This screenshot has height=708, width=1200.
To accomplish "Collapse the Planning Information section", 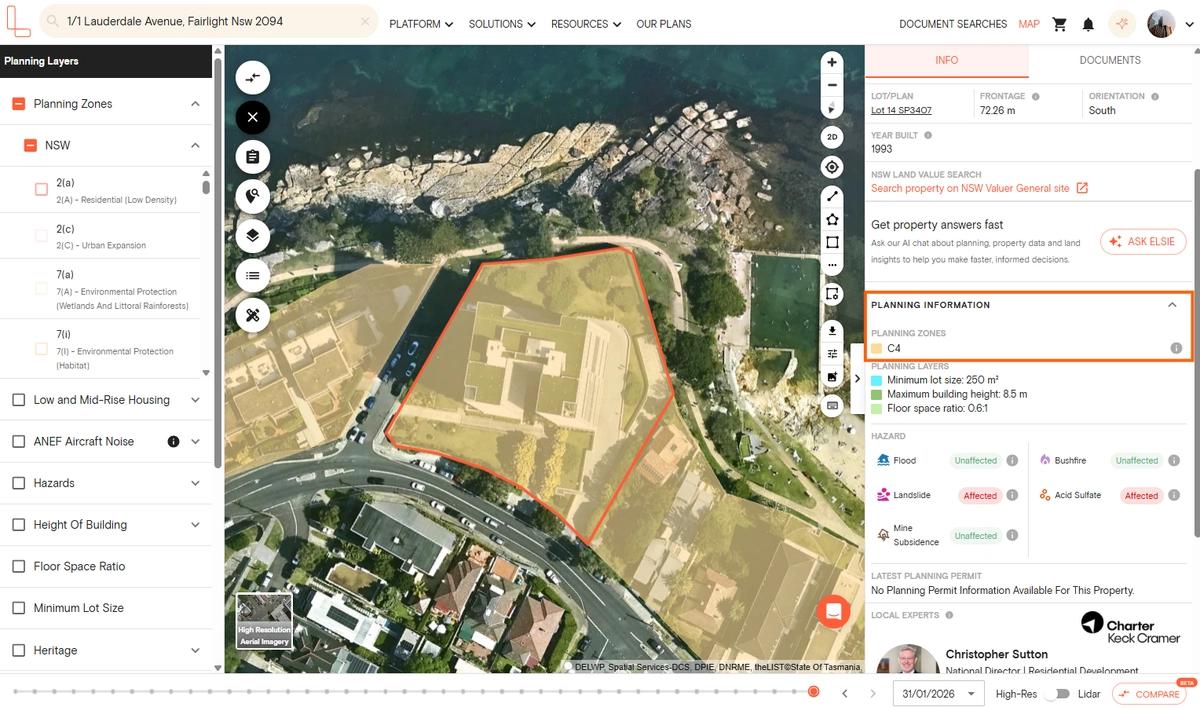I will point(1173,305).
